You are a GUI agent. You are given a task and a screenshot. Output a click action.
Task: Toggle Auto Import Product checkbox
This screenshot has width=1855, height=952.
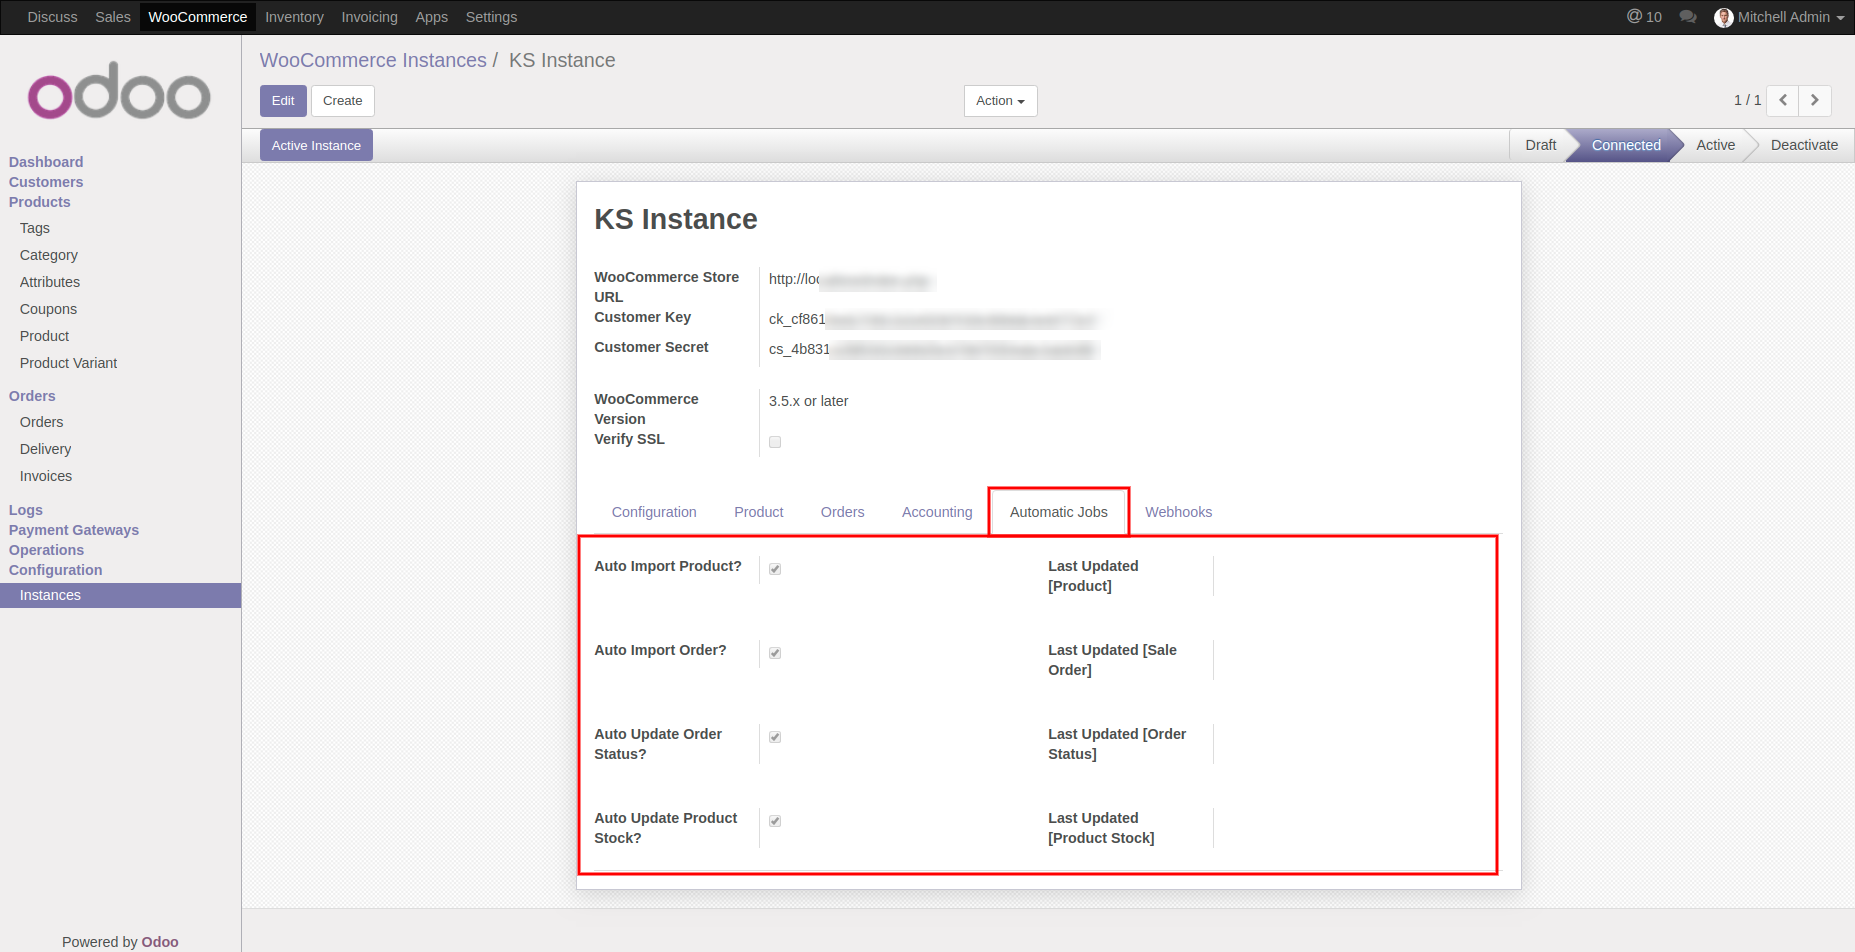(775, 569)
